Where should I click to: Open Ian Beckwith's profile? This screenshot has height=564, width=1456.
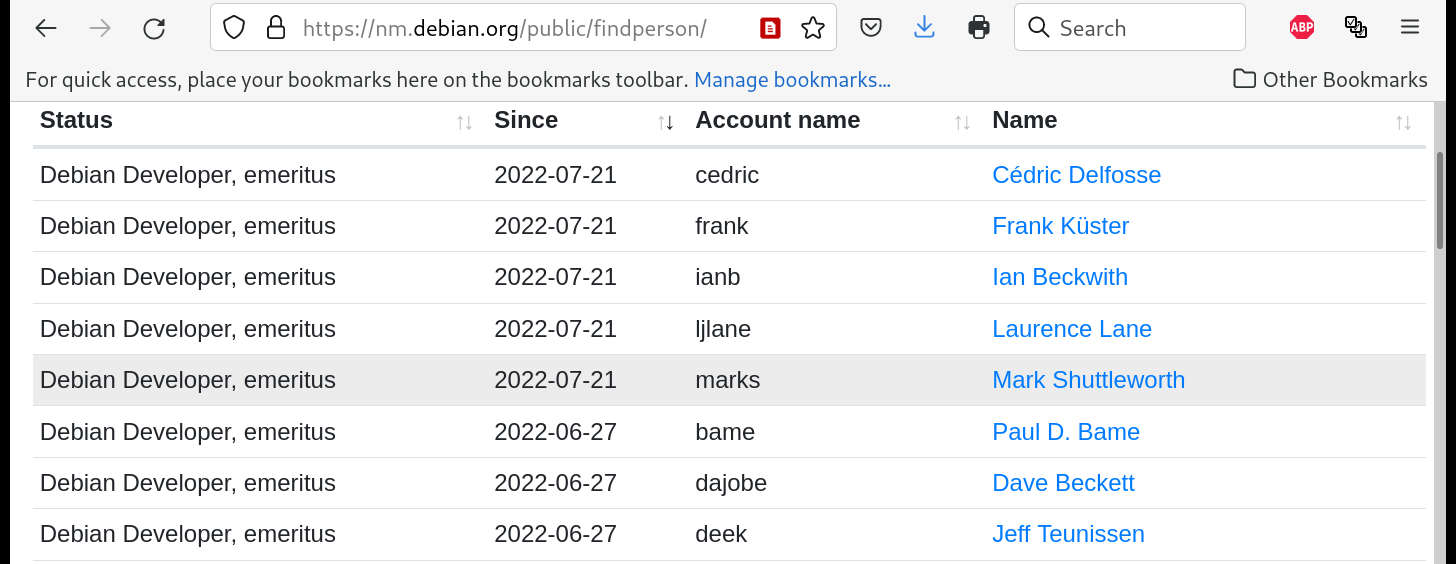tap(1060, 277)
